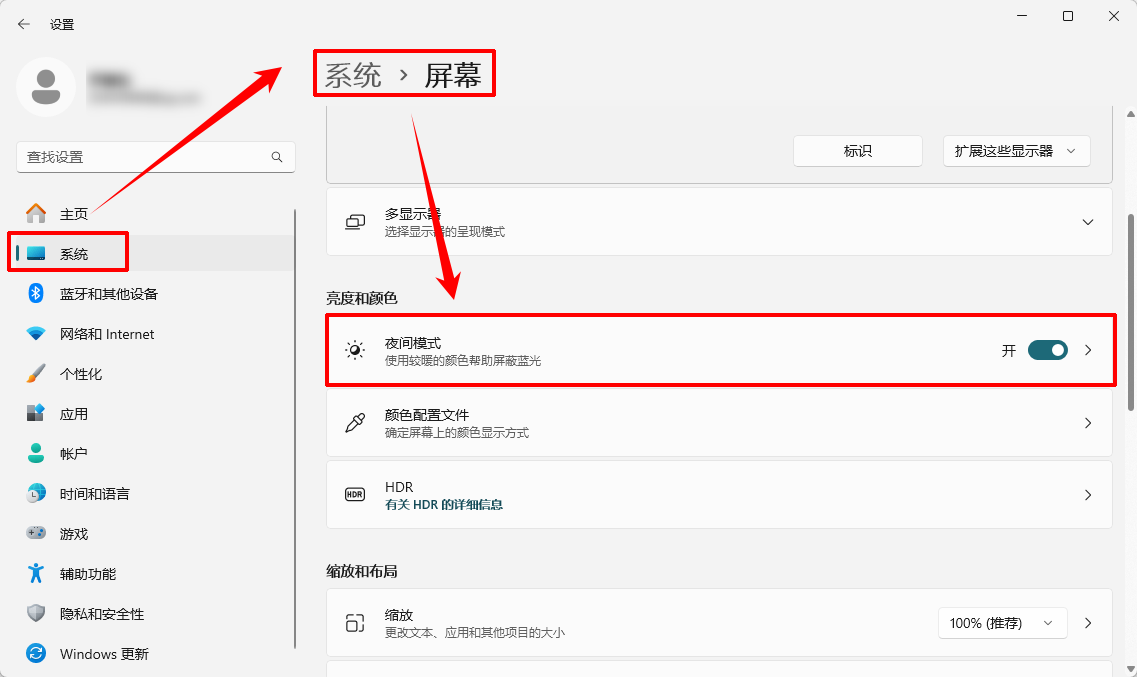Open 颜色配置文件 with its chevron
Viewport: 1137px width, 677px height.
coord(1088,423)
